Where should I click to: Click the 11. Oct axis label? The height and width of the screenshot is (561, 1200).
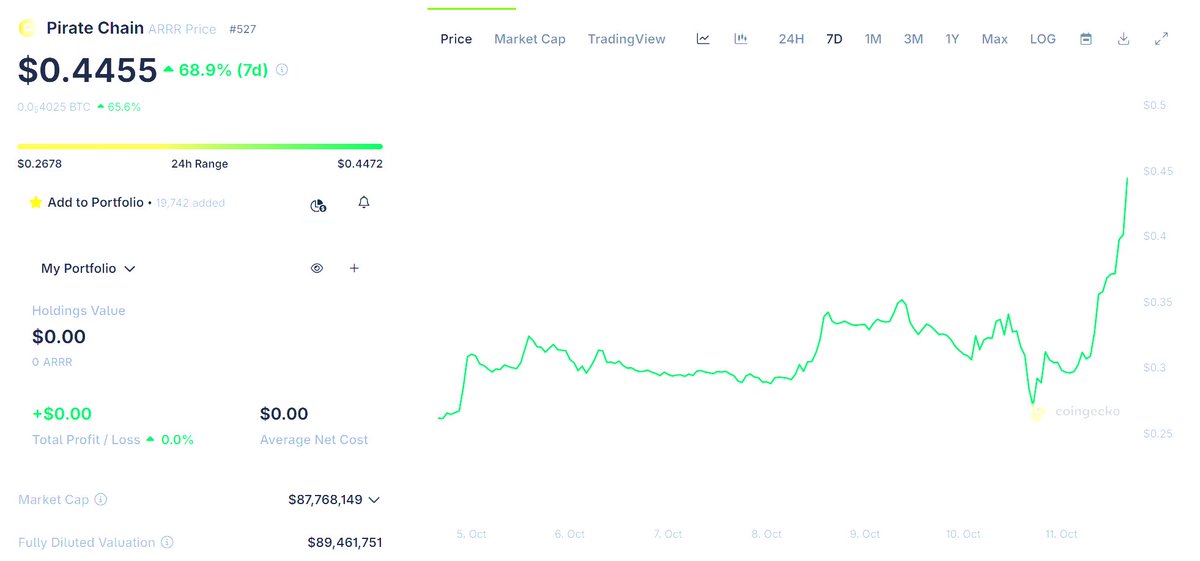point(1062,534)
